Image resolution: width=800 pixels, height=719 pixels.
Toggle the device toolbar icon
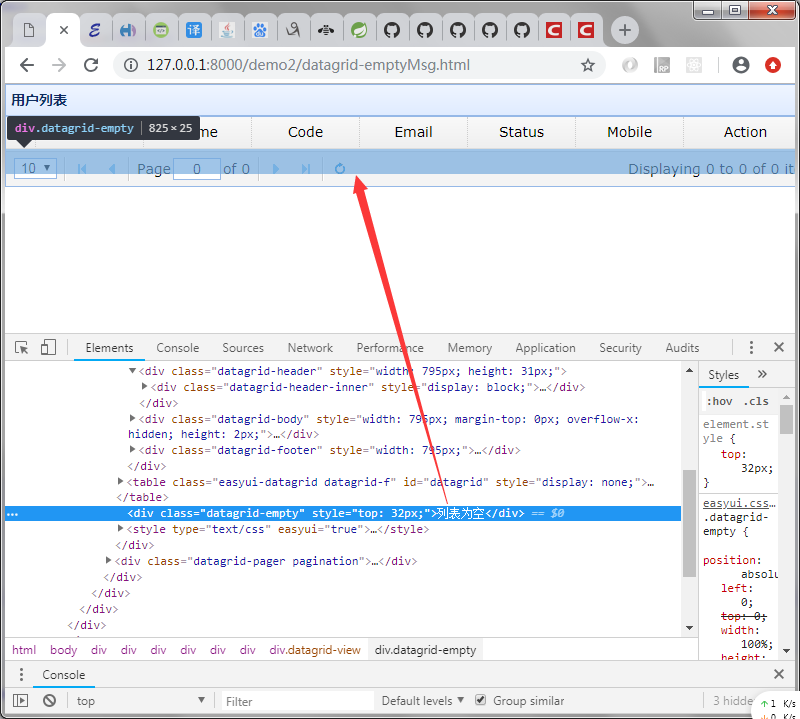click(48, 348)
